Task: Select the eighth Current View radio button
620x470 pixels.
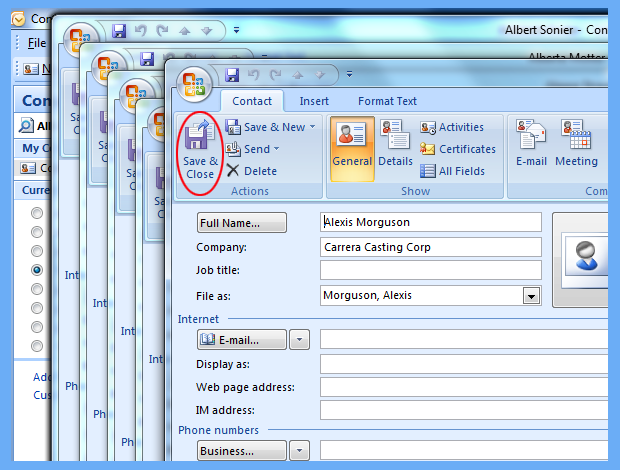Action: pyautogui.click(x=37, y=346)
